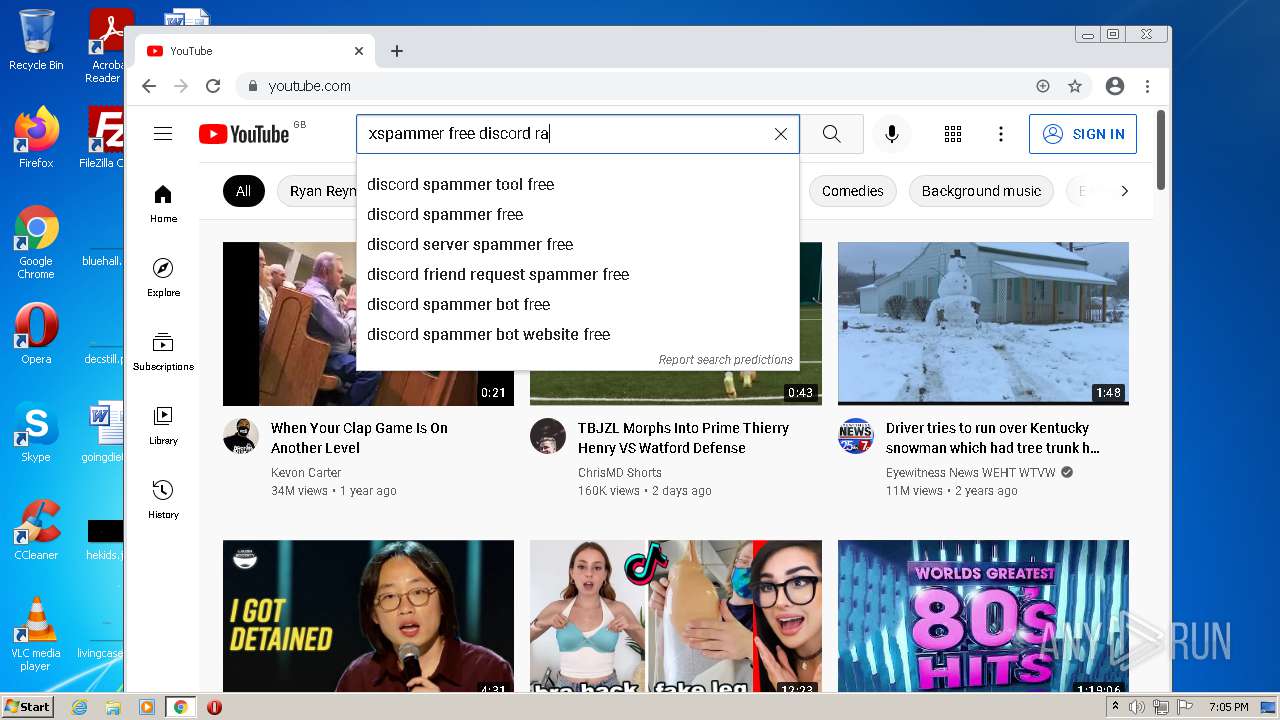
Task: Submit search with the magnifier button
Action: tap(832, 134)
